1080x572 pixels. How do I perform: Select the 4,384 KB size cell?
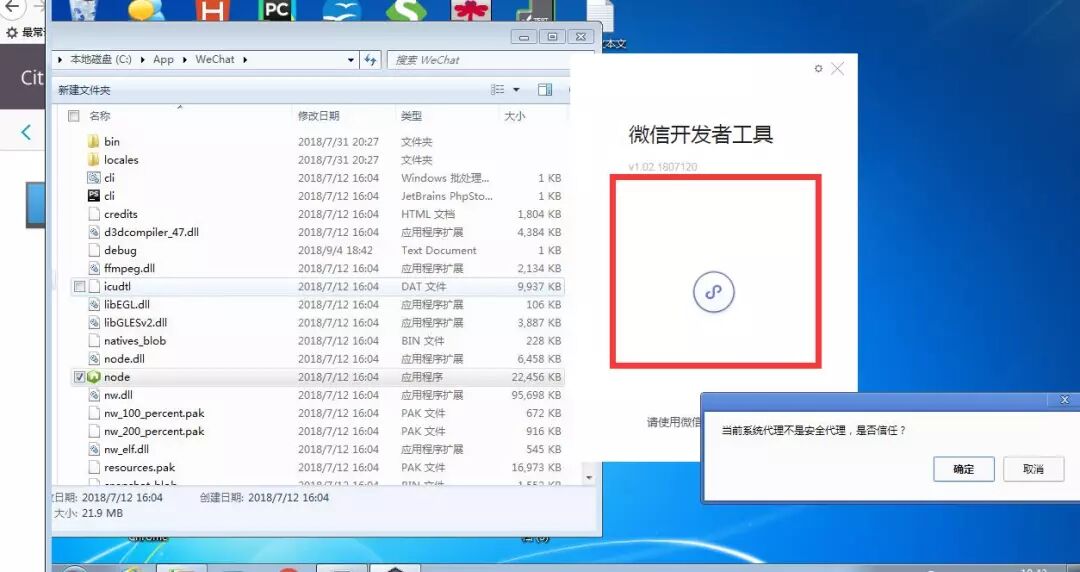(x=539, y=232)
